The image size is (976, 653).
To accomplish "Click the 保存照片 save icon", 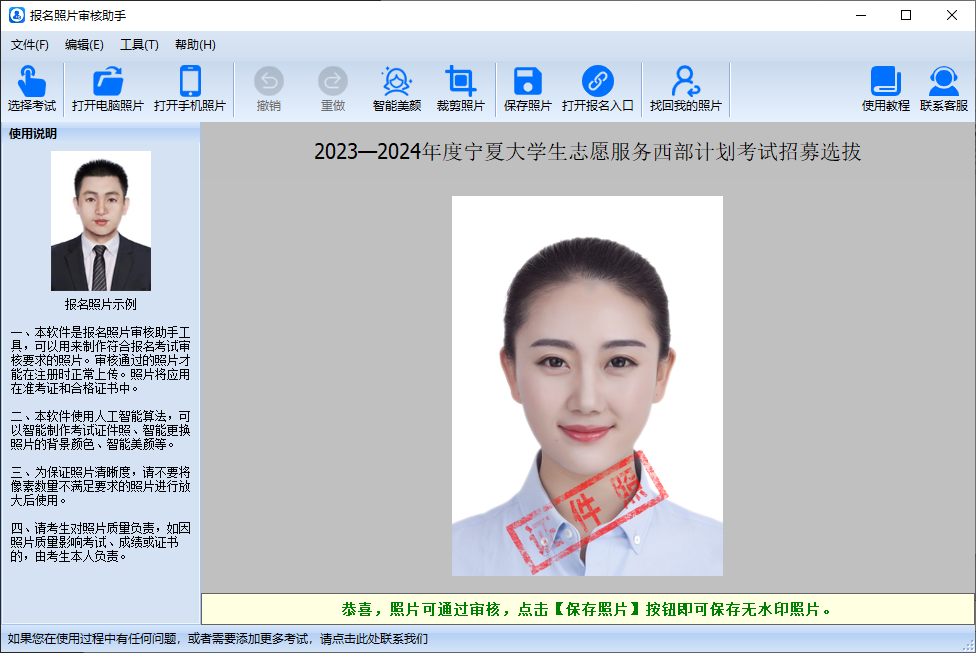I will tap(528, 82).
